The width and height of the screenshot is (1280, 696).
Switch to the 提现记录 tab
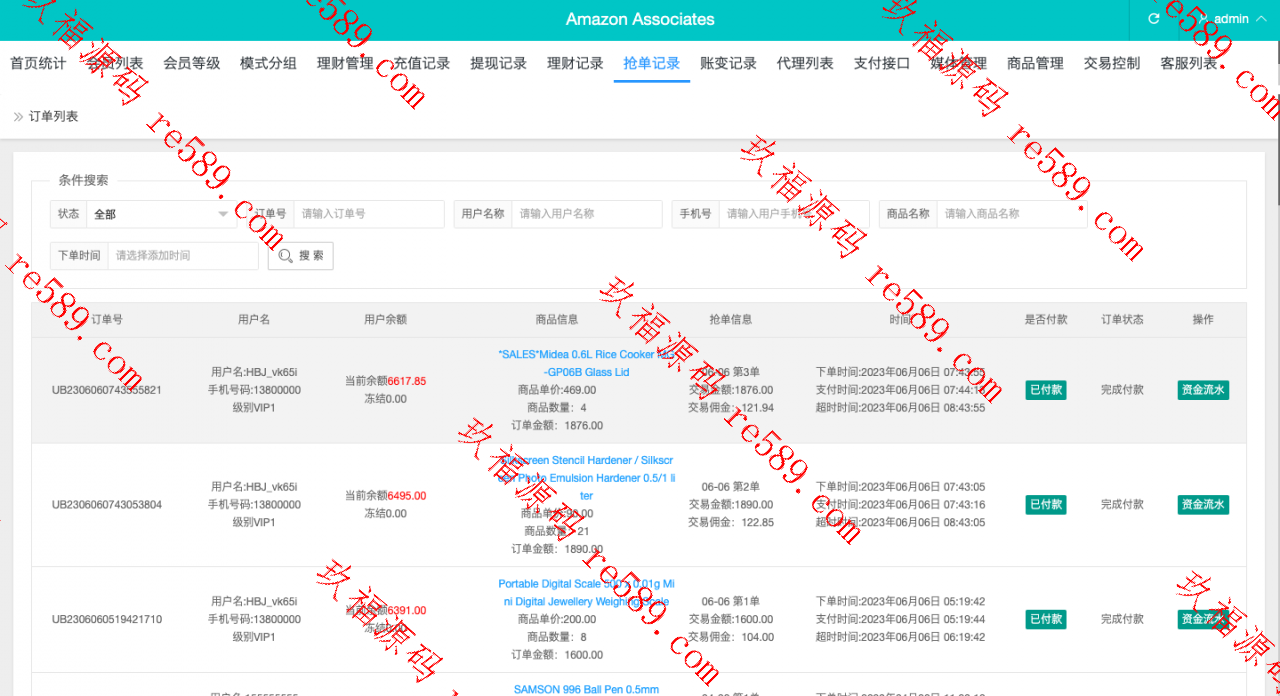point(499,63)
